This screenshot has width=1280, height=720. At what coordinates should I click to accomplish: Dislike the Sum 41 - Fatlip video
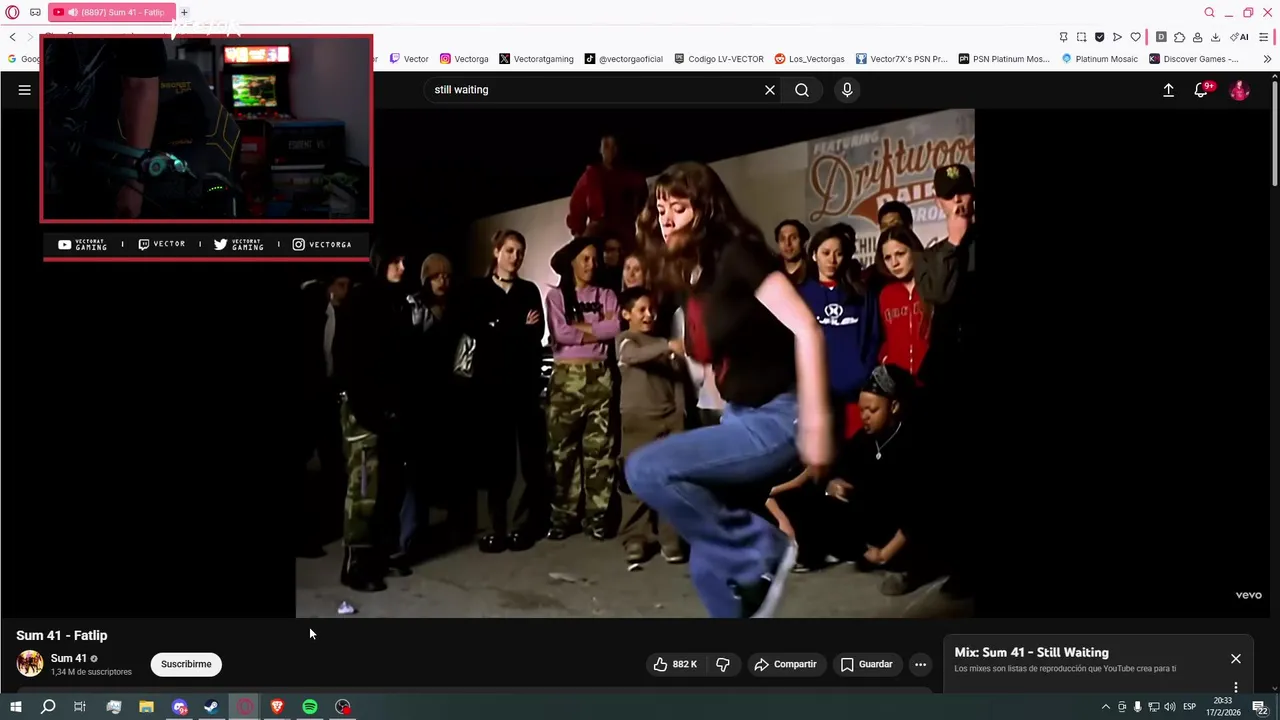click(x=723, y=664)
